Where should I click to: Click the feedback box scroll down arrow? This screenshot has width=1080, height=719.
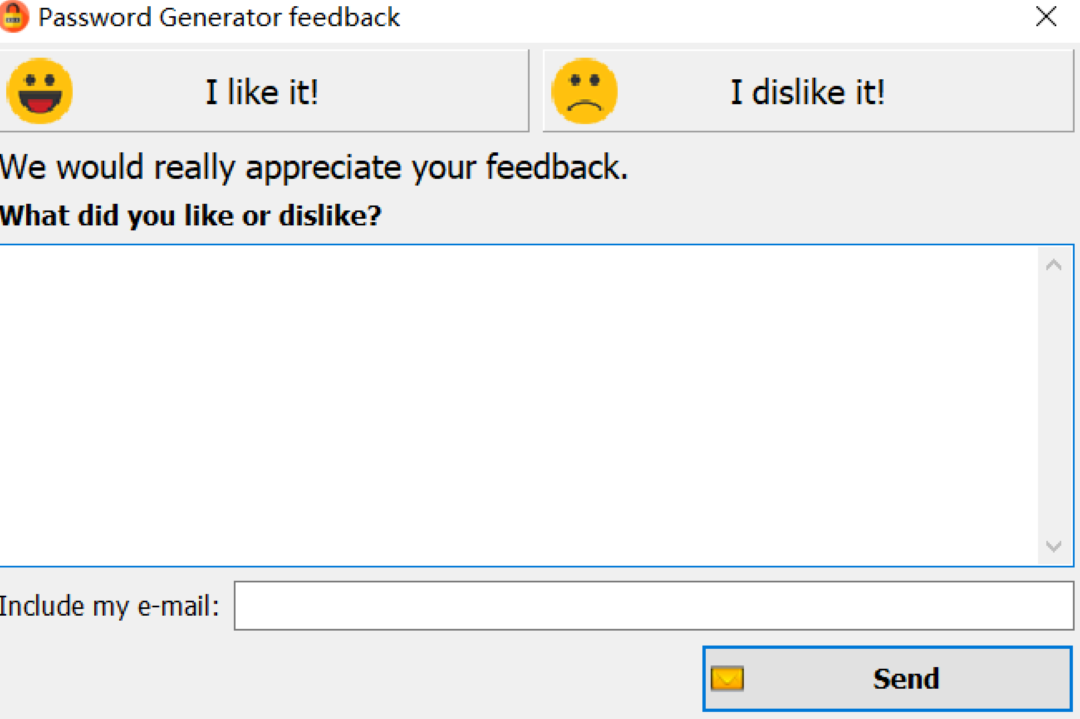[x=1053, y=546]
